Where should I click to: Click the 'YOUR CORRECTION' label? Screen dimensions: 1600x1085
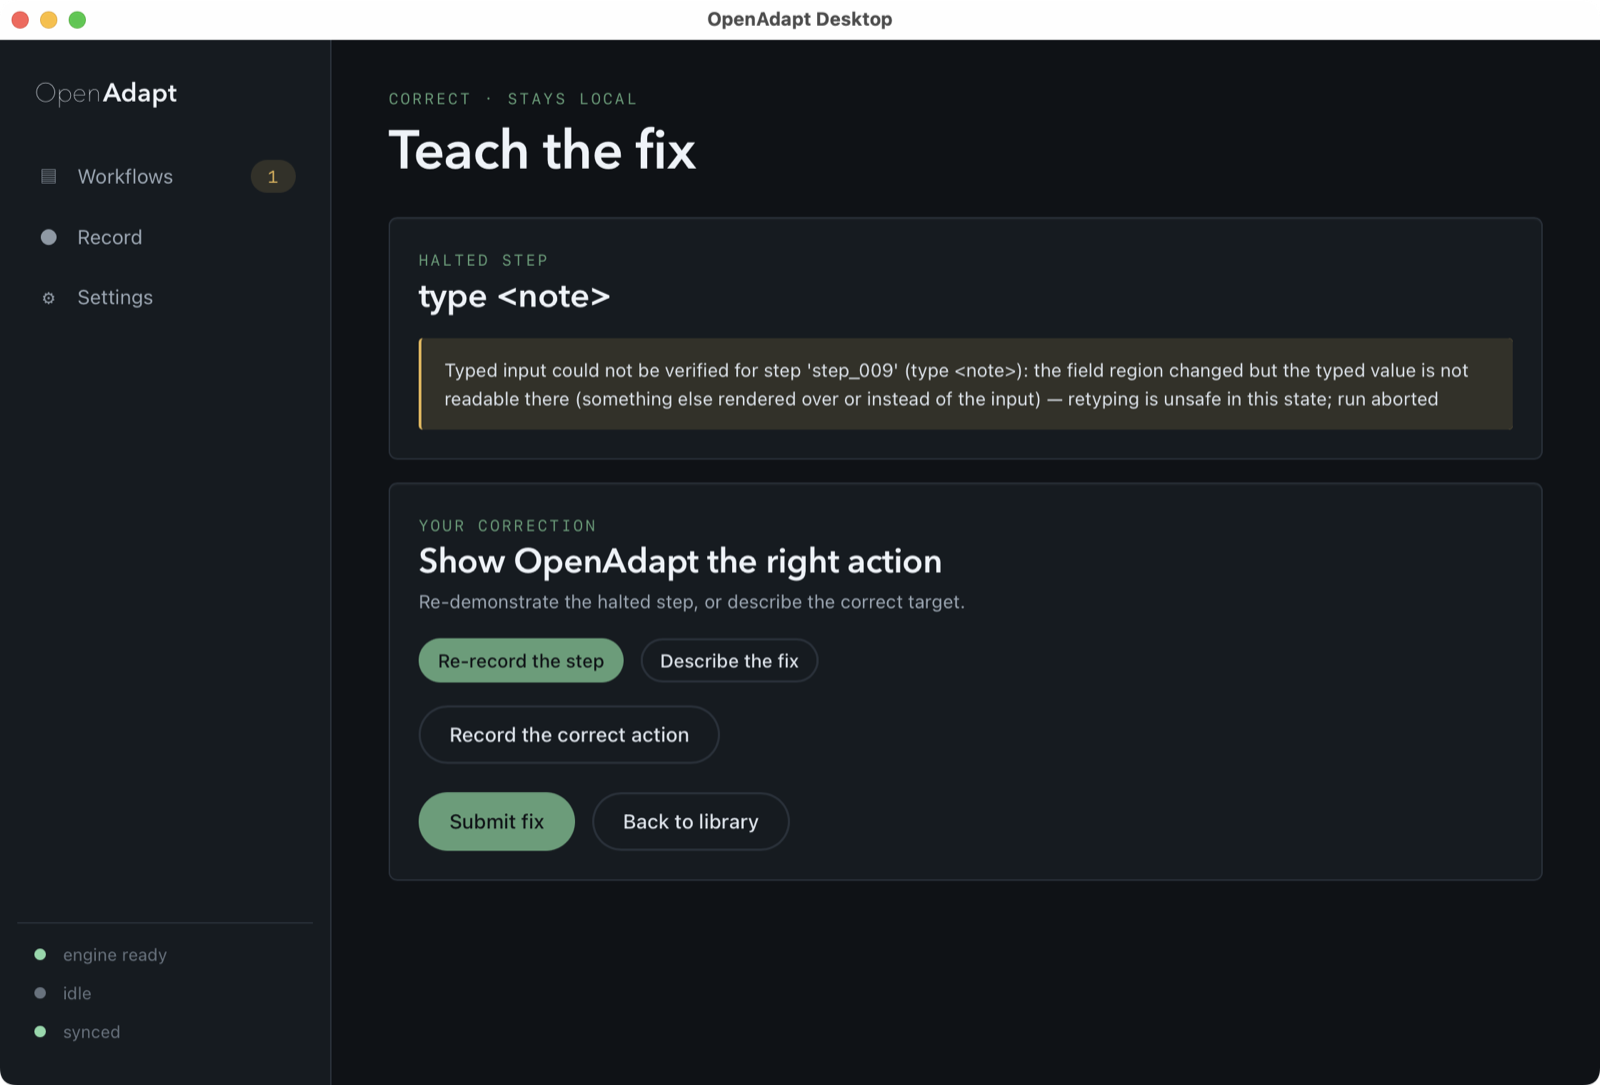point(507,526)
